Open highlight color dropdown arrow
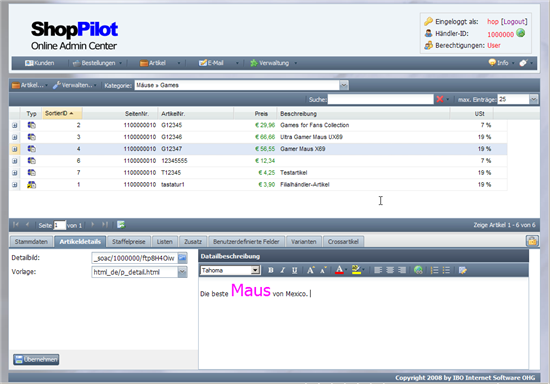The height and width of the screenshot is (384, 550). tap(363, 270)
